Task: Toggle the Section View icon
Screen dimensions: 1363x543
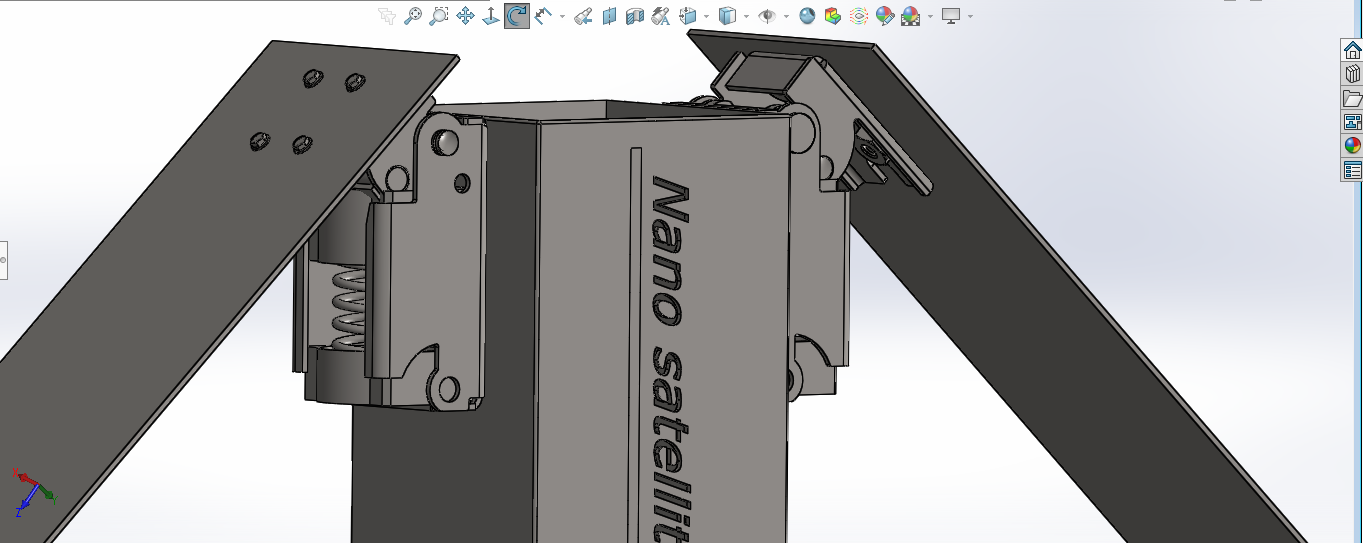Action: 609,16
